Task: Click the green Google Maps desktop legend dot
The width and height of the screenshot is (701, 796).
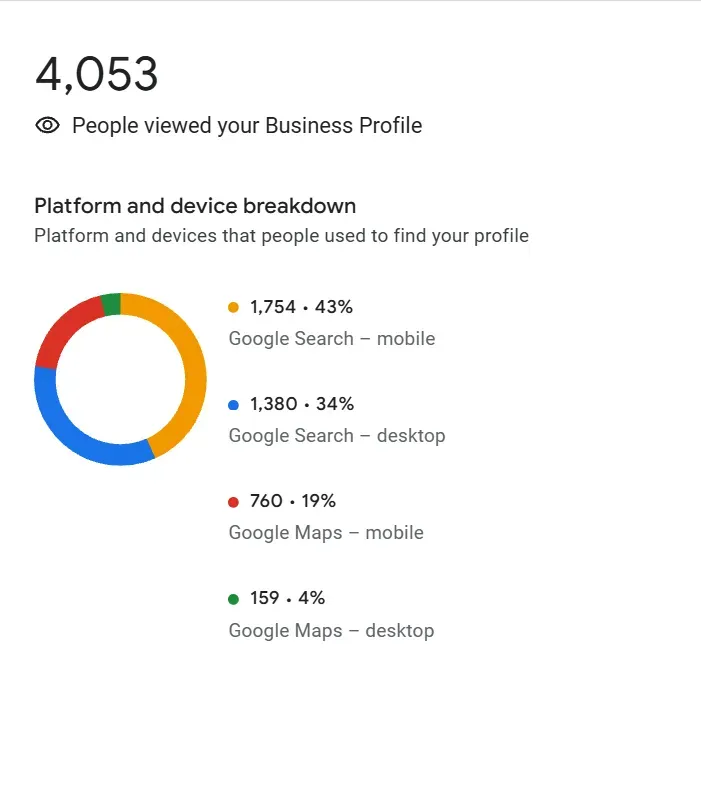Action: click(x=234, y=599)
